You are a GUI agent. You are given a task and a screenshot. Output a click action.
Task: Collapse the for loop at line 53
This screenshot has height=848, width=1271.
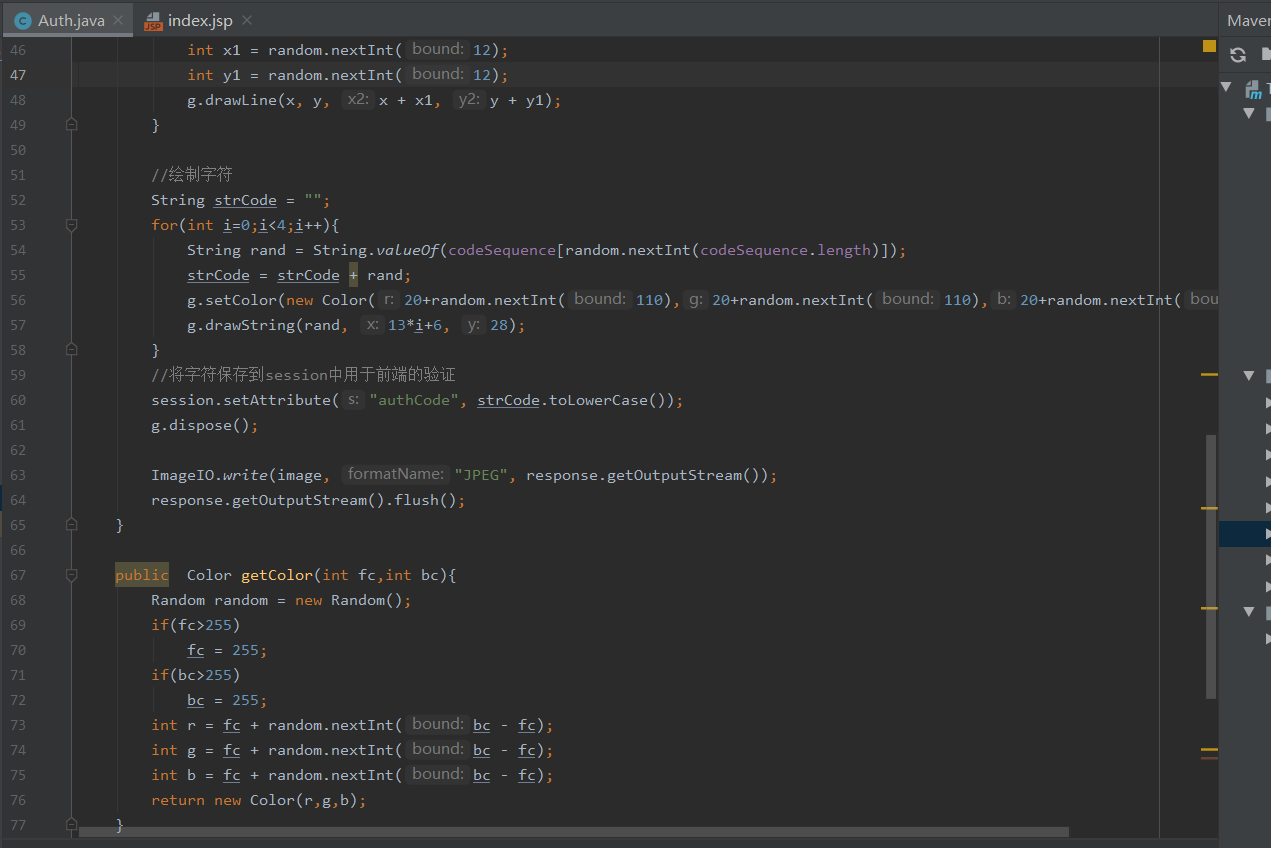coord(71,225)
